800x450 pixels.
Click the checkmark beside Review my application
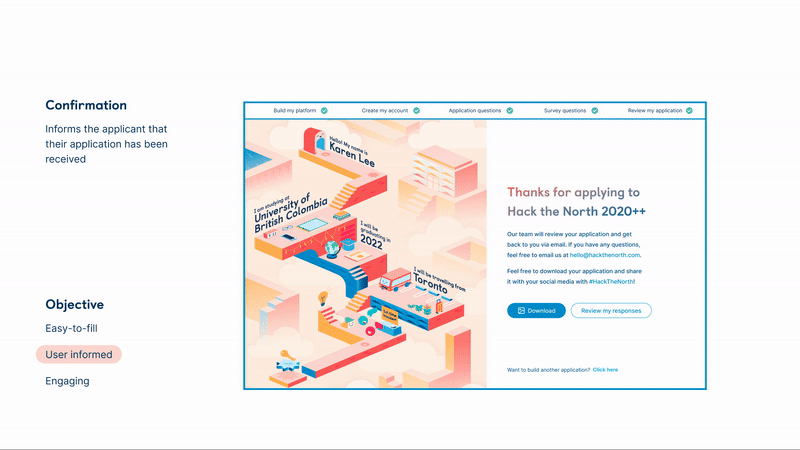pyautogui.click(x=689, y=110)
